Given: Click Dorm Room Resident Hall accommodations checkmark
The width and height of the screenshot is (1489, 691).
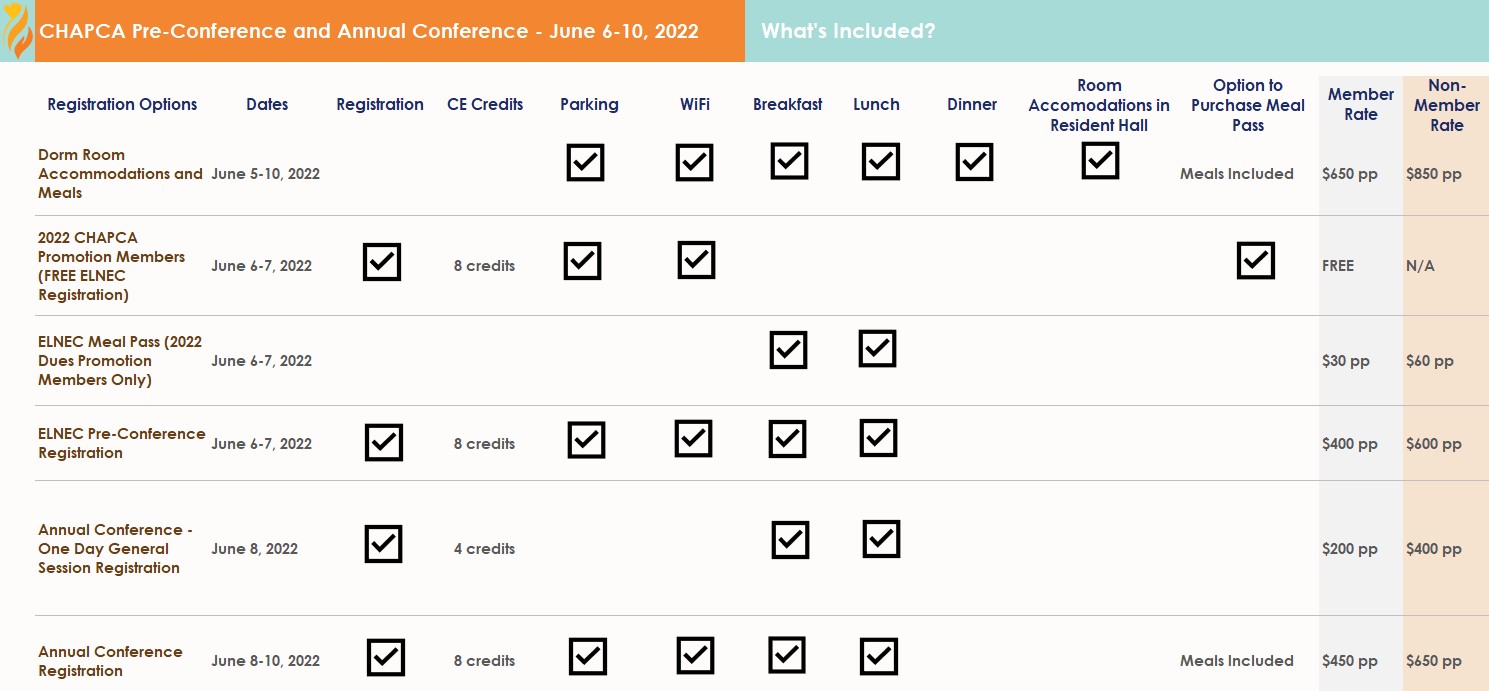Looking at the screenshot, I should 1100,160.
